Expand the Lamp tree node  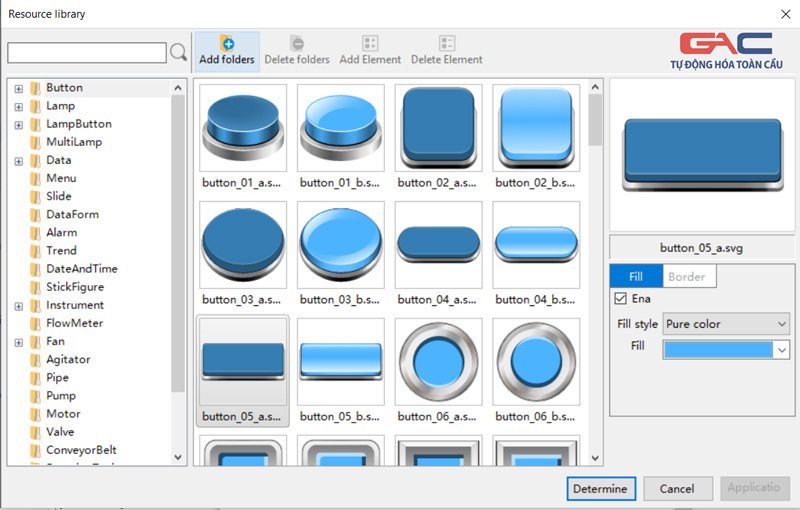[18, 107]
